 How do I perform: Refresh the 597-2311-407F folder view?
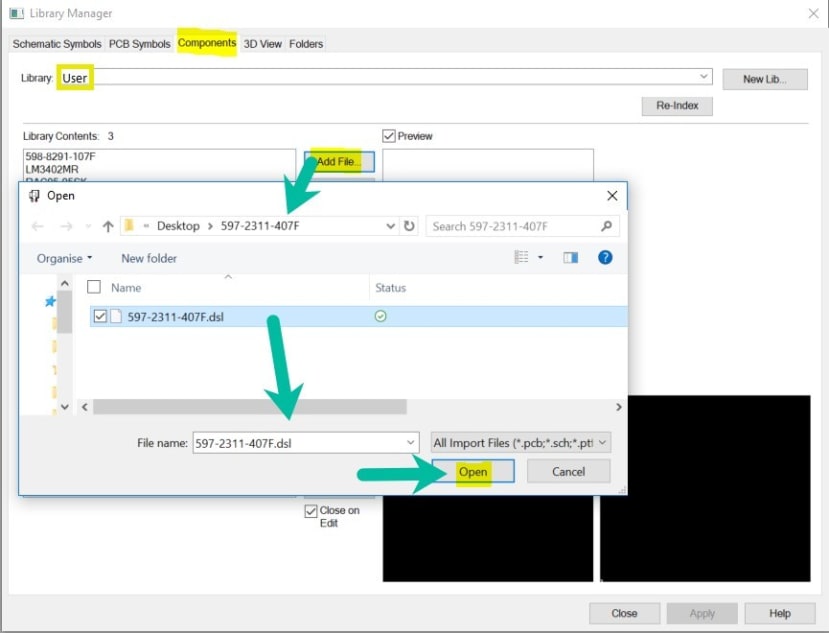tap(409, 226)
